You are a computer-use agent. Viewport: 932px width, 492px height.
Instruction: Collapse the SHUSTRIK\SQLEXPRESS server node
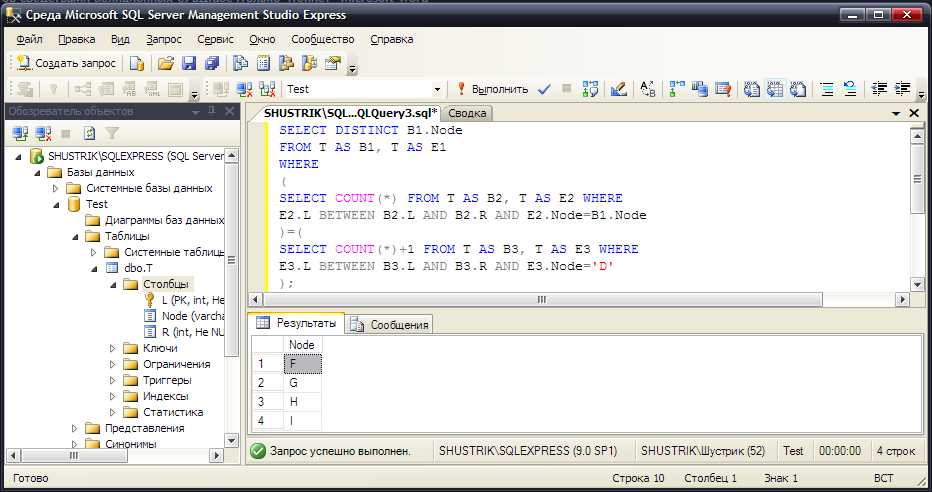pyautogui.click(x=18, y=157)
